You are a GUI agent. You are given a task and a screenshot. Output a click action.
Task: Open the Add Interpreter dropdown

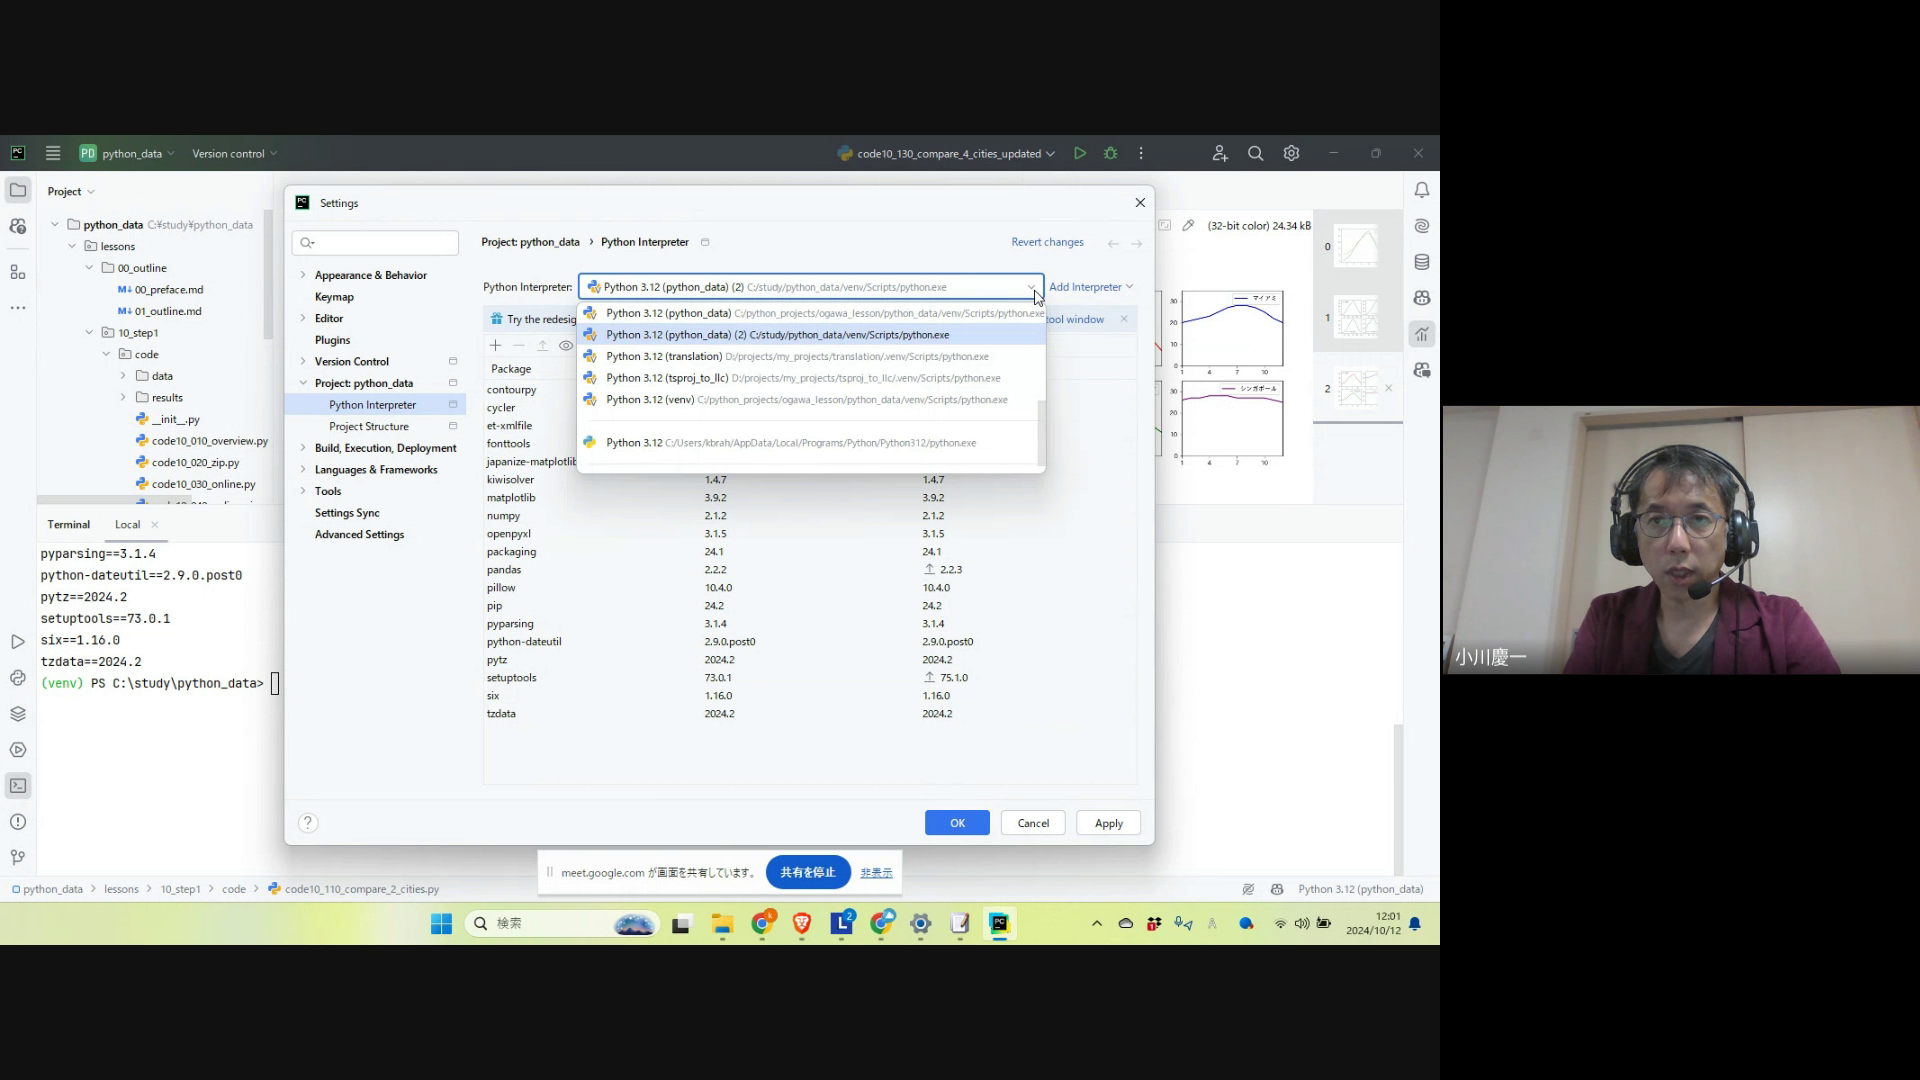pos(1090,287)
